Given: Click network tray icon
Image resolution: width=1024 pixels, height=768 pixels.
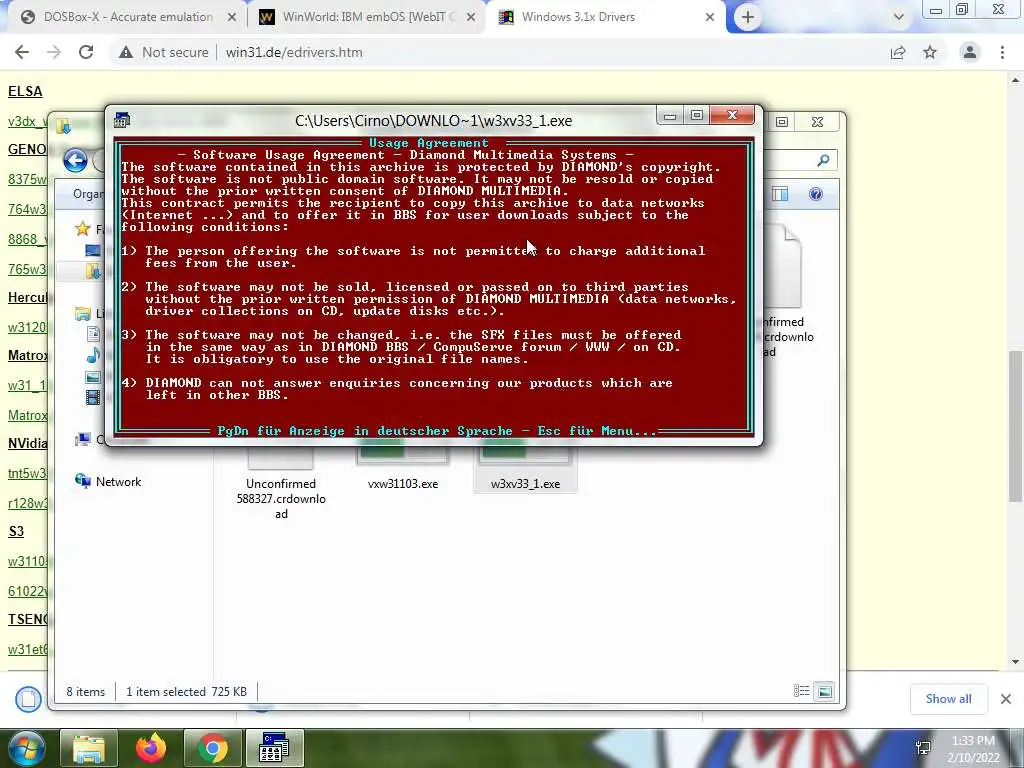Looking at the screenshot, I should click(923, 748).
